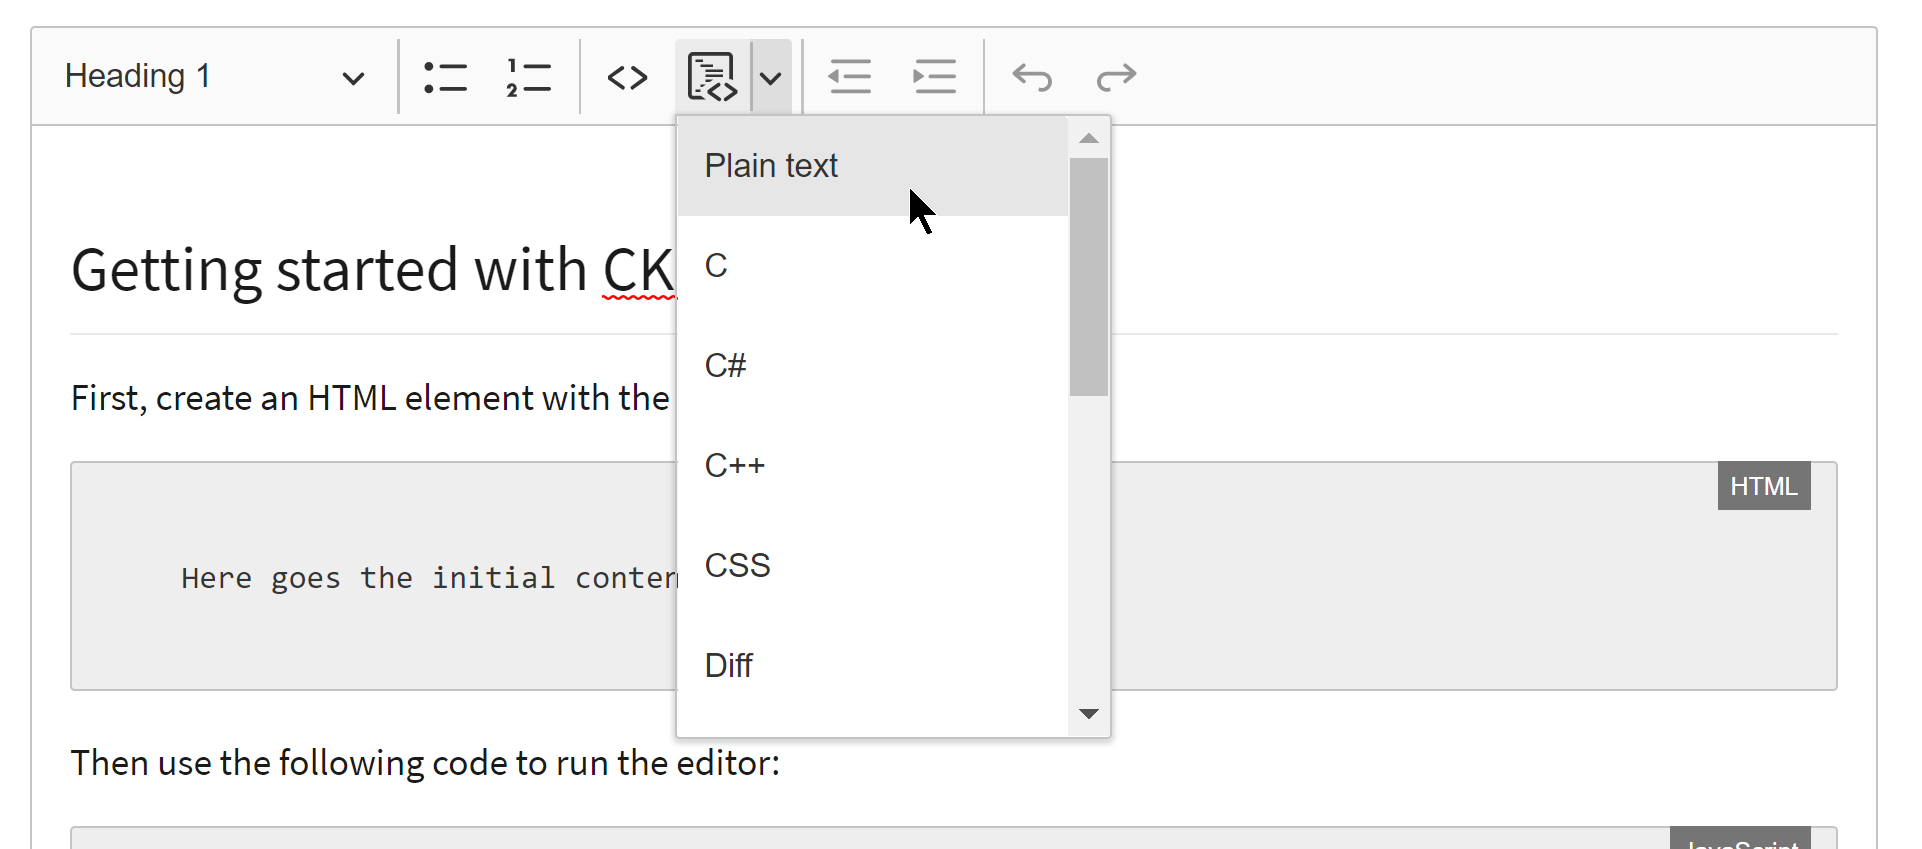Click the HTML label on code block
The width and height of the screenshot is (1922, 849).
click(x=1764, y=486)
